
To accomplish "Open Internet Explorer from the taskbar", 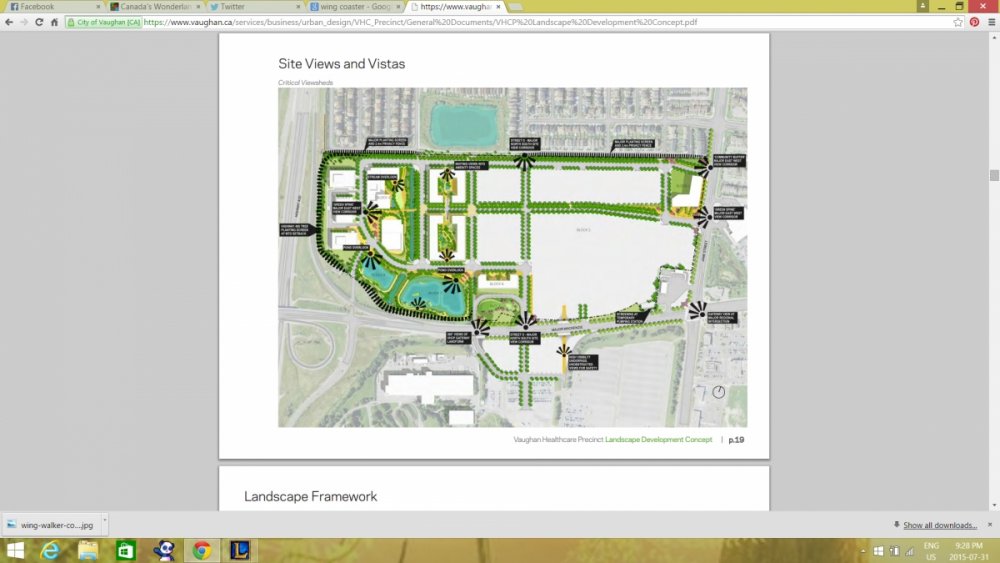I will coord(50,550).
